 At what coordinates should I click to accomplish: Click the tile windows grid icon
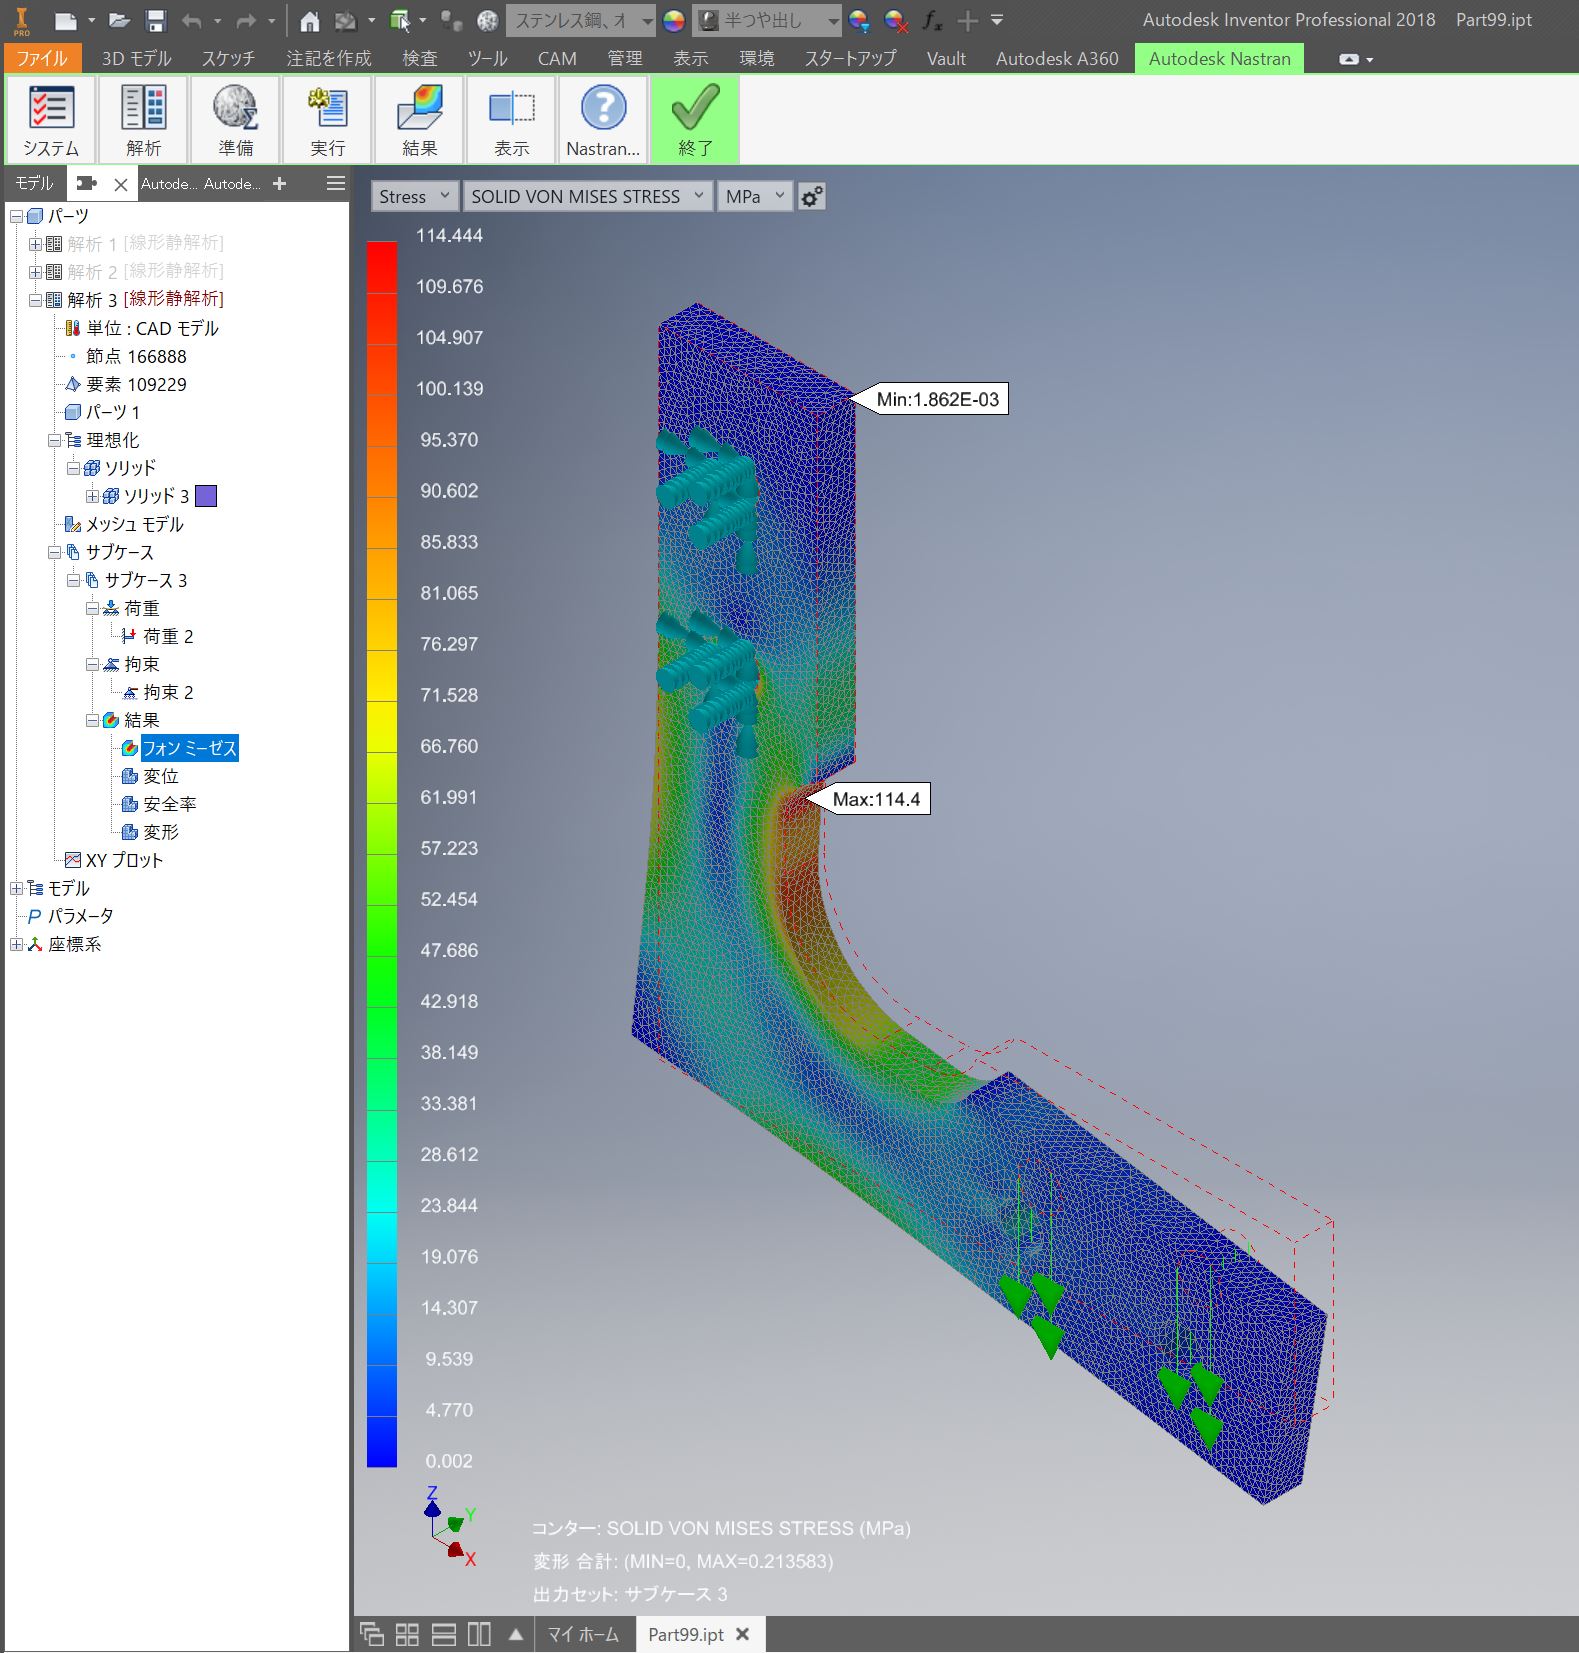(x=407, y=1634)
